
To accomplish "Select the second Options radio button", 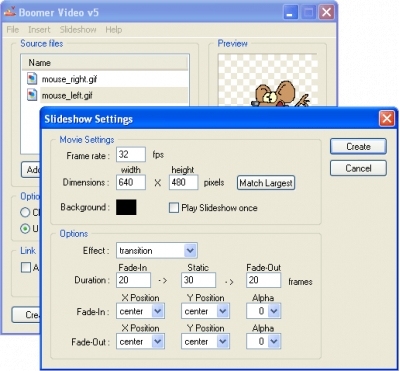I will click(x=25, y=229).
